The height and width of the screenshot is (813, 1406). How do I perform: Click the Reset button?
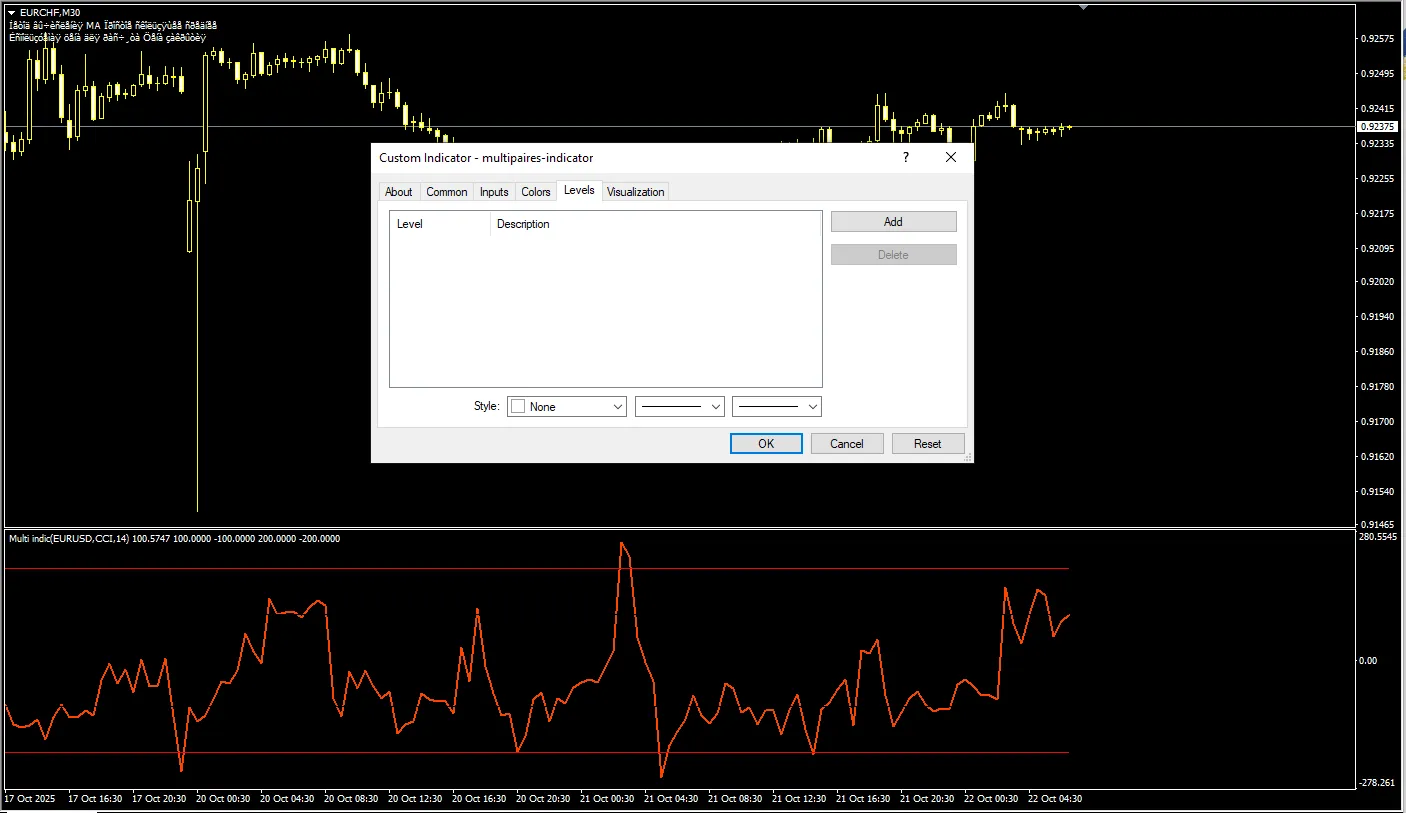[x=928, y=443]
